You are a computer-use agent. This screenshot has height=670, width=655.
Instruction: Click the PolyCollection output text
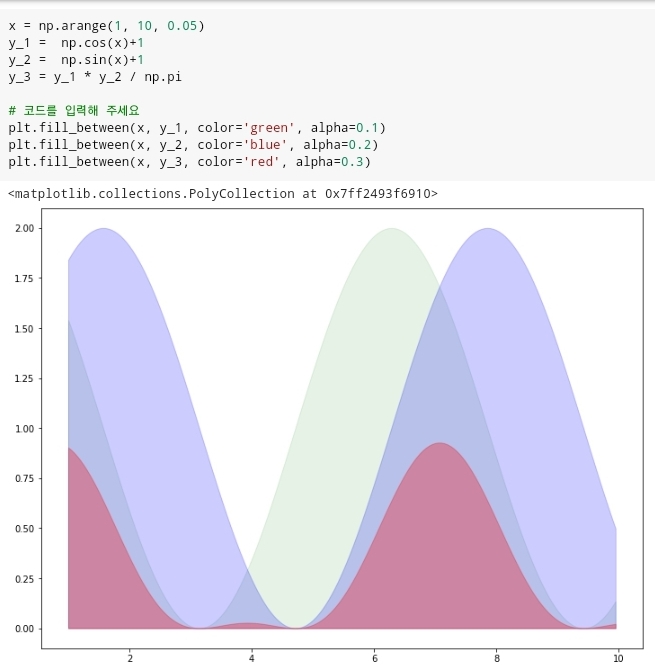[x=223, y=194]
